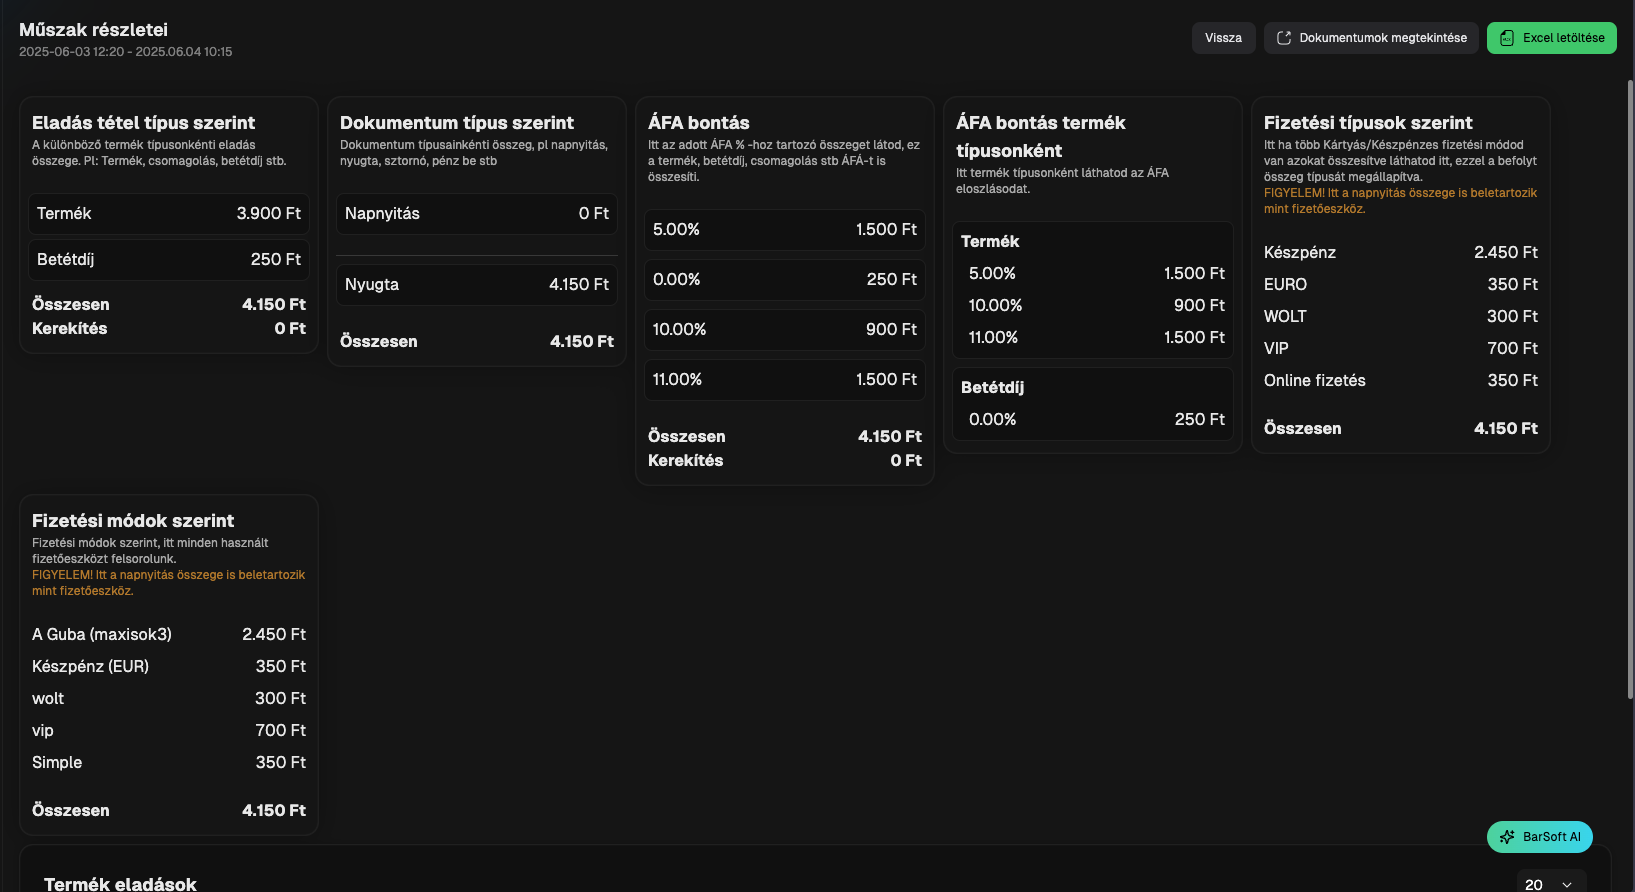Click the Termék 3.900 Ft row
Image resolution: width=1635 pixels, height=892 pixels.
tap(169, 214)
